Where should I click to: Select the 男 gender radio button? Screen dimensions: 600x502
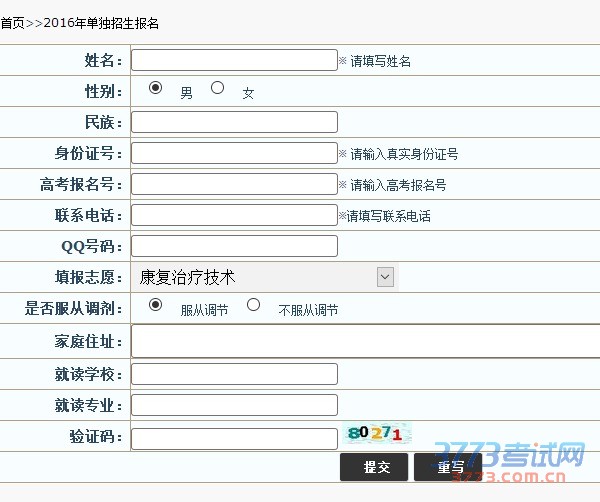[x=156, y=88]
